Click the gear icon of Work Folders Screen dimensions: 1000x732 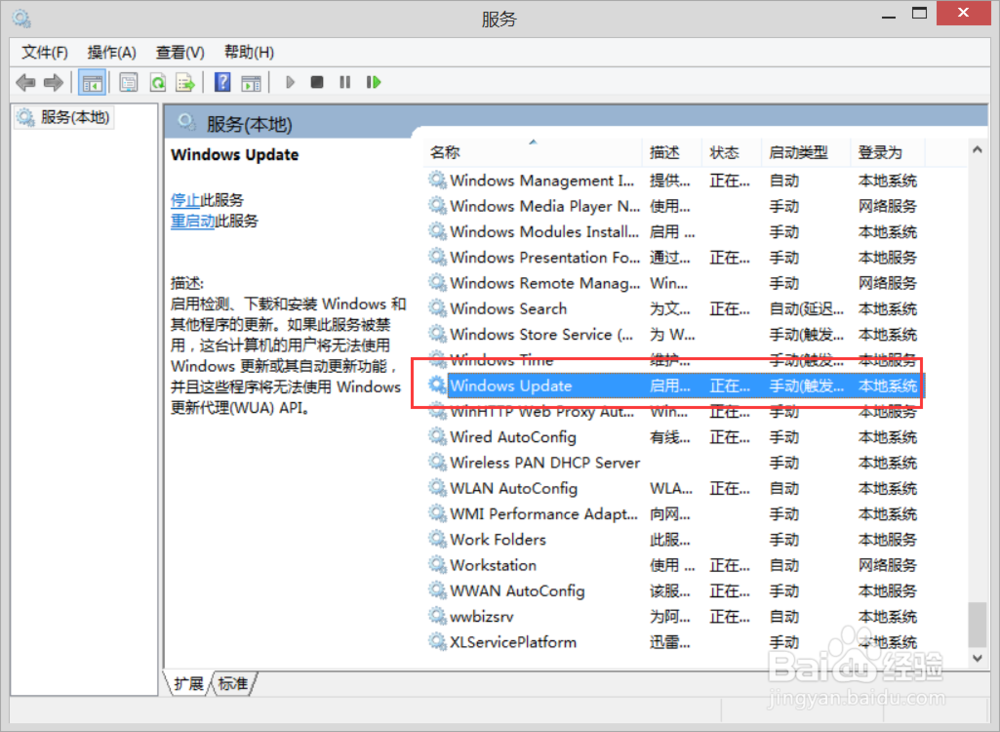(x=438, y=539)
